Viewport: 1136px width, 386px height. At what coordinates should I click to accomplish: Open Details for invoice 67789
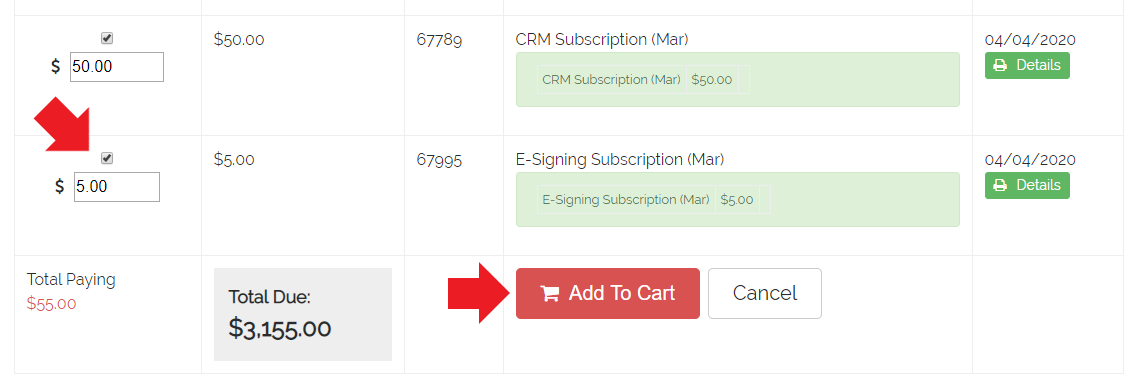(1027, 65)
